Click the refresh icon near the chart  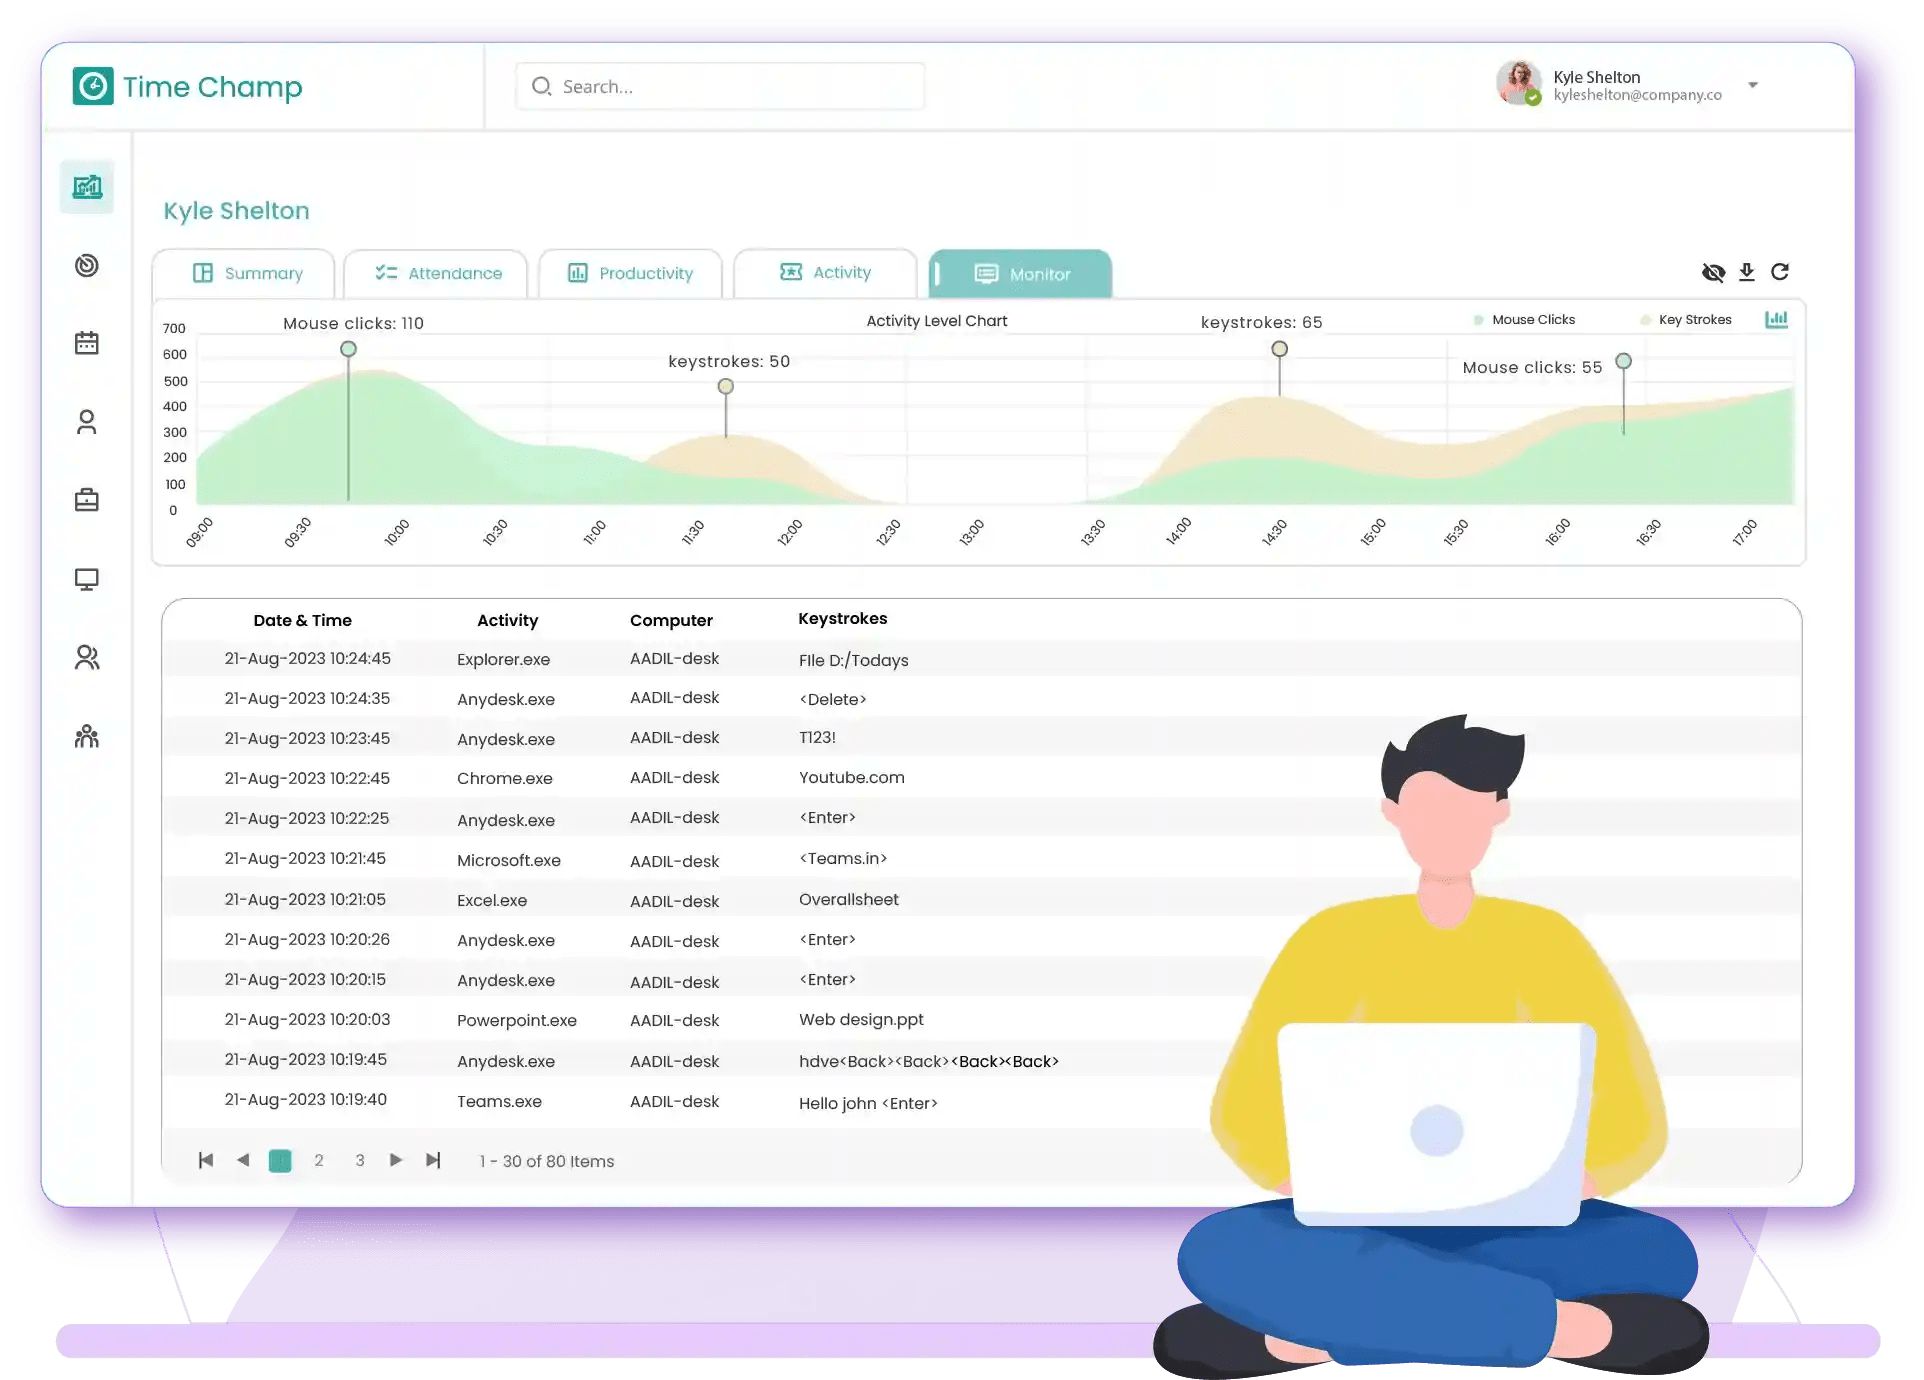coord(1781,272)
